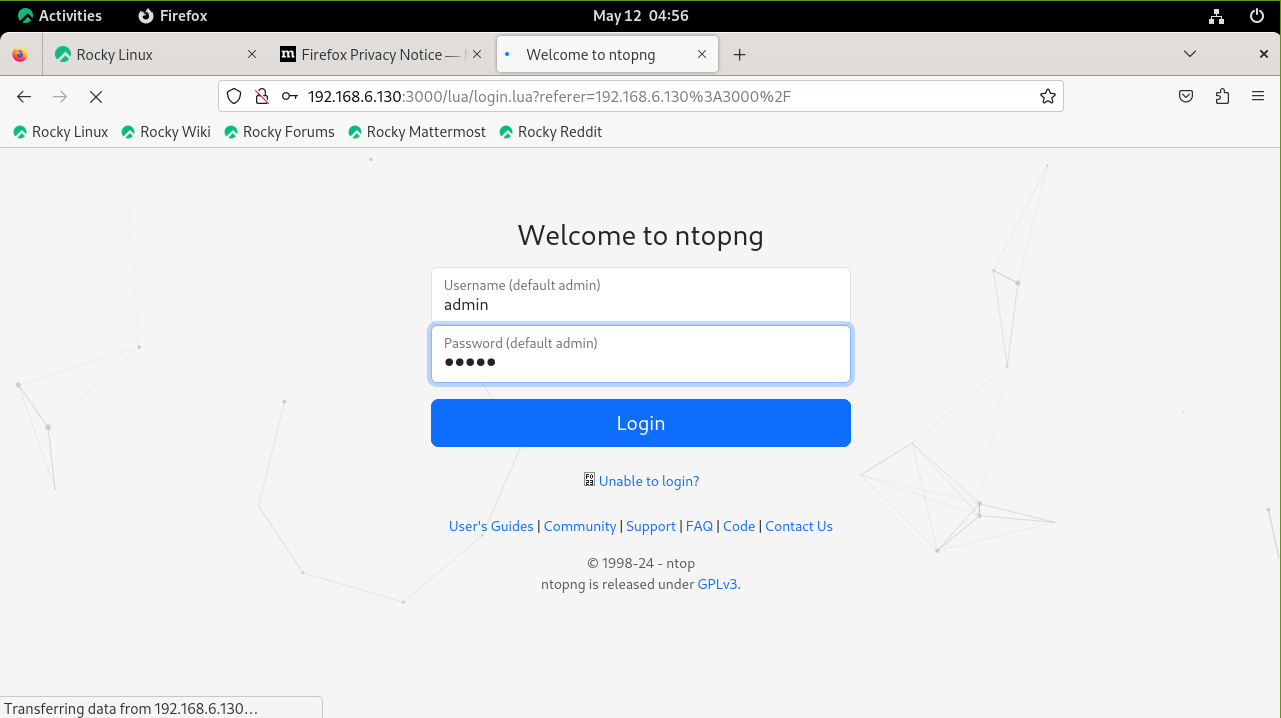The image size is (1281, 718).
Task: Click the power icon in top bar
Action: pos(1257,16)
